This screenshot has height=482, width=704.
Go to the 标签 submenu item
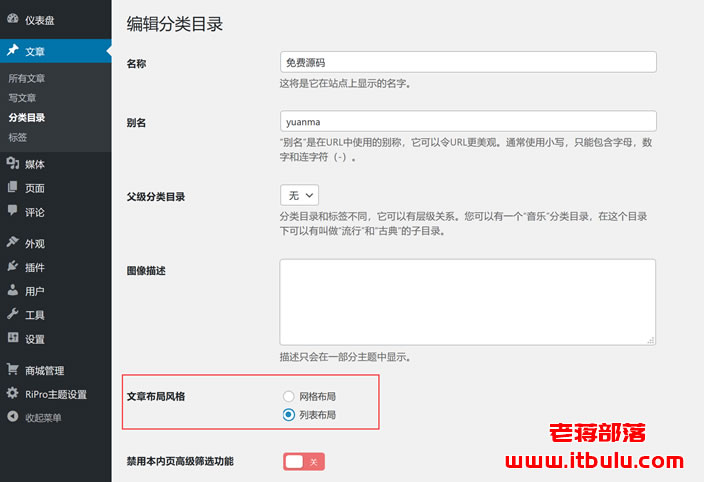[x=18, y=138]
